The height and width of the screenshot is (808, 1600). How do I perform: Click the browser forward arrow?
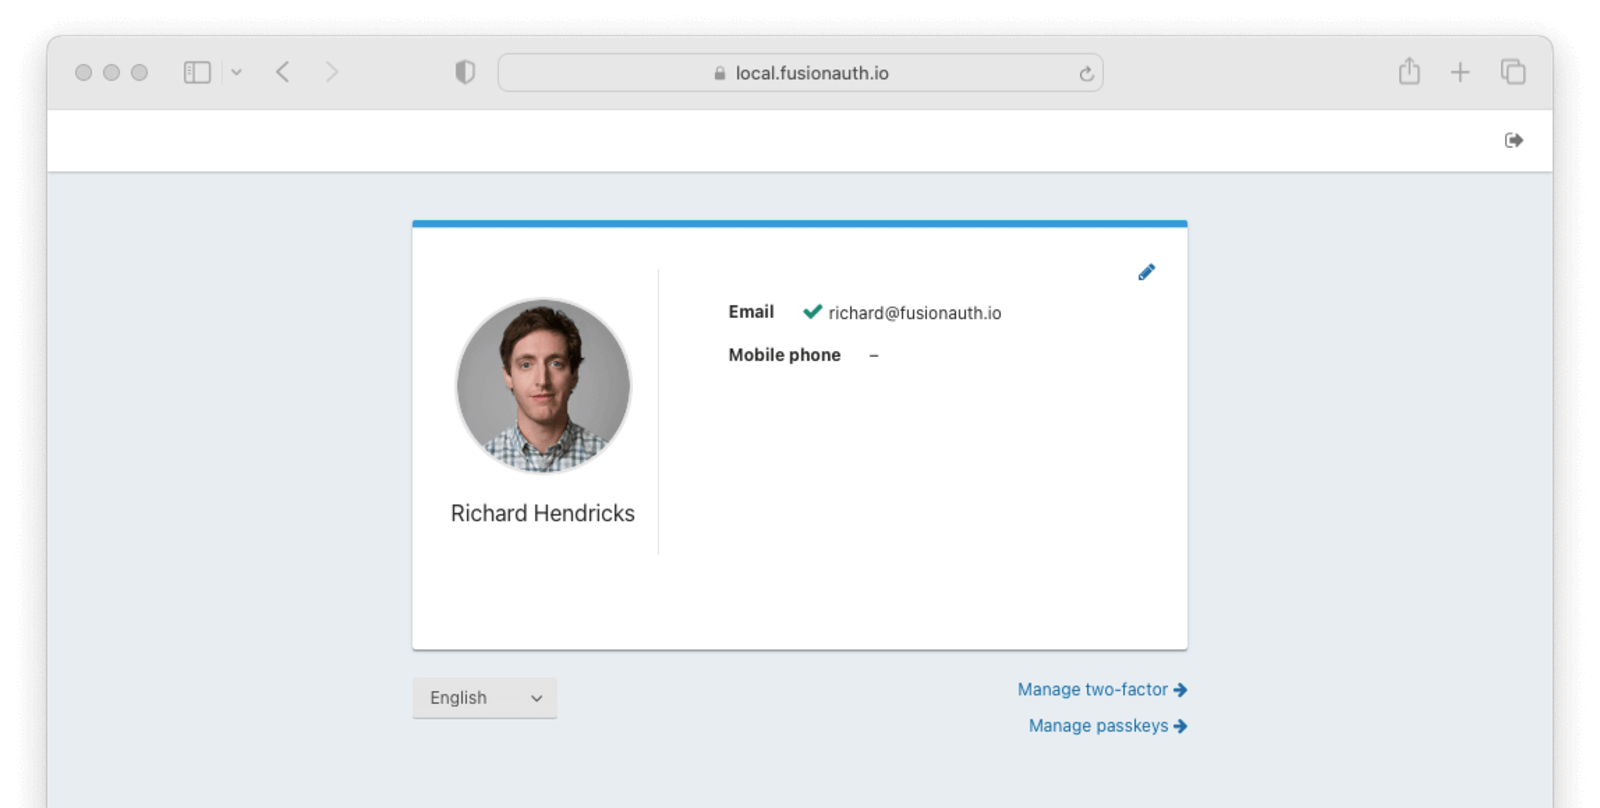pyautogui.click(x=332, y=72)
